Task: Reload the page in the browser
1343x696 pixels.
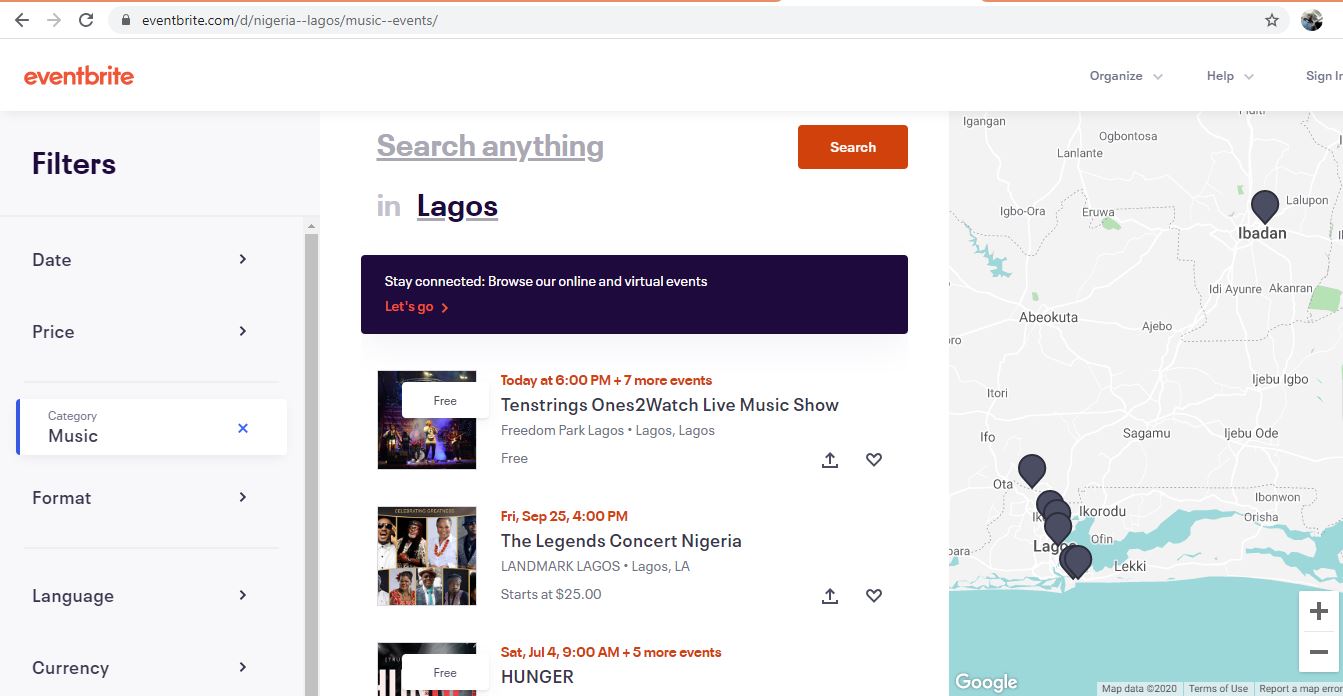Action: coord(86,20)
